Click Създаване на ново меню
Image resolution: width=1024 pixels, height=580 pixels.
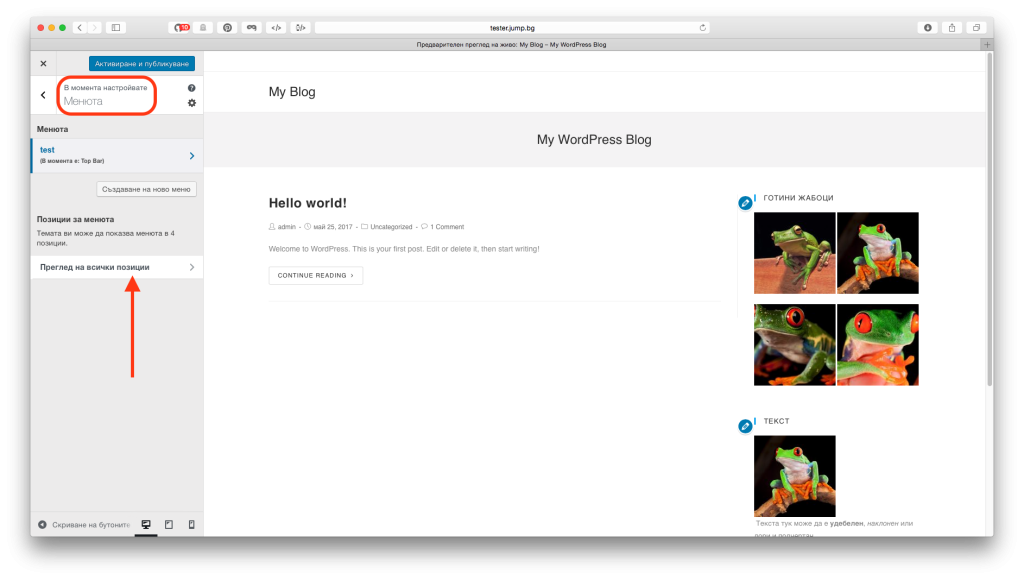146,188
